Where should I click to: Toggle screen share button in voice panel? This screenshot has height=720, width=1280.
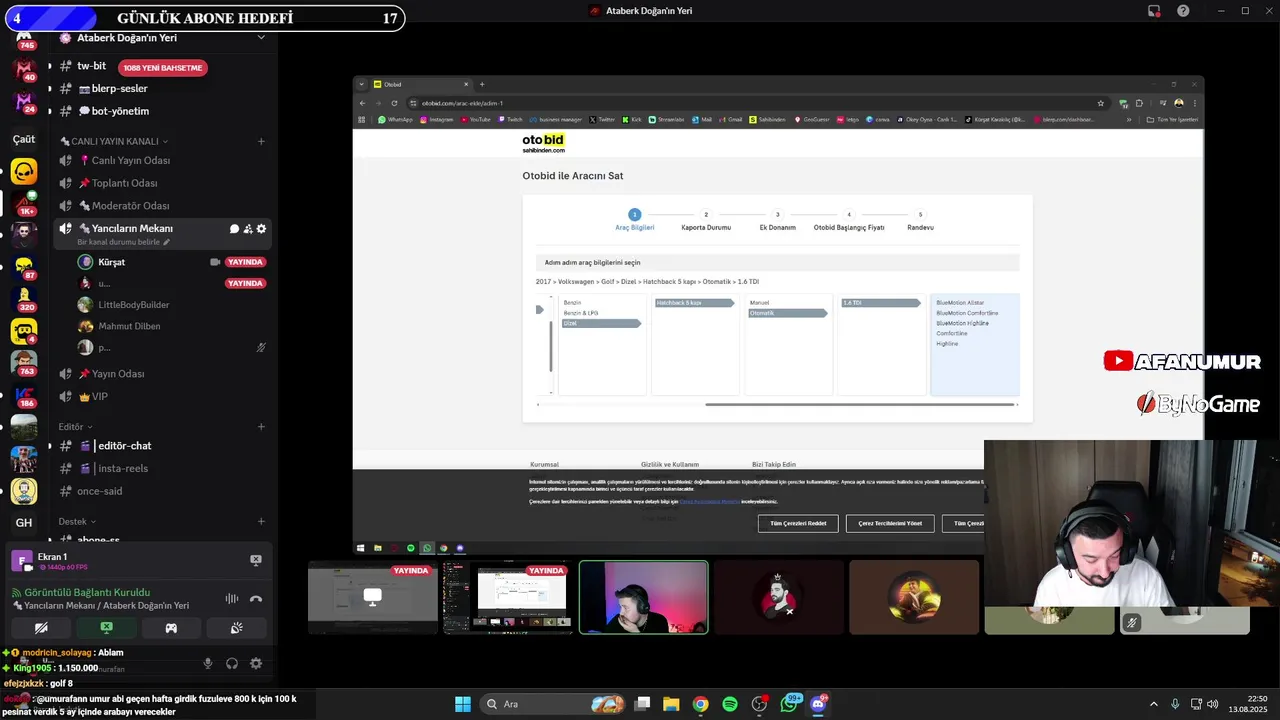point(106,628)
